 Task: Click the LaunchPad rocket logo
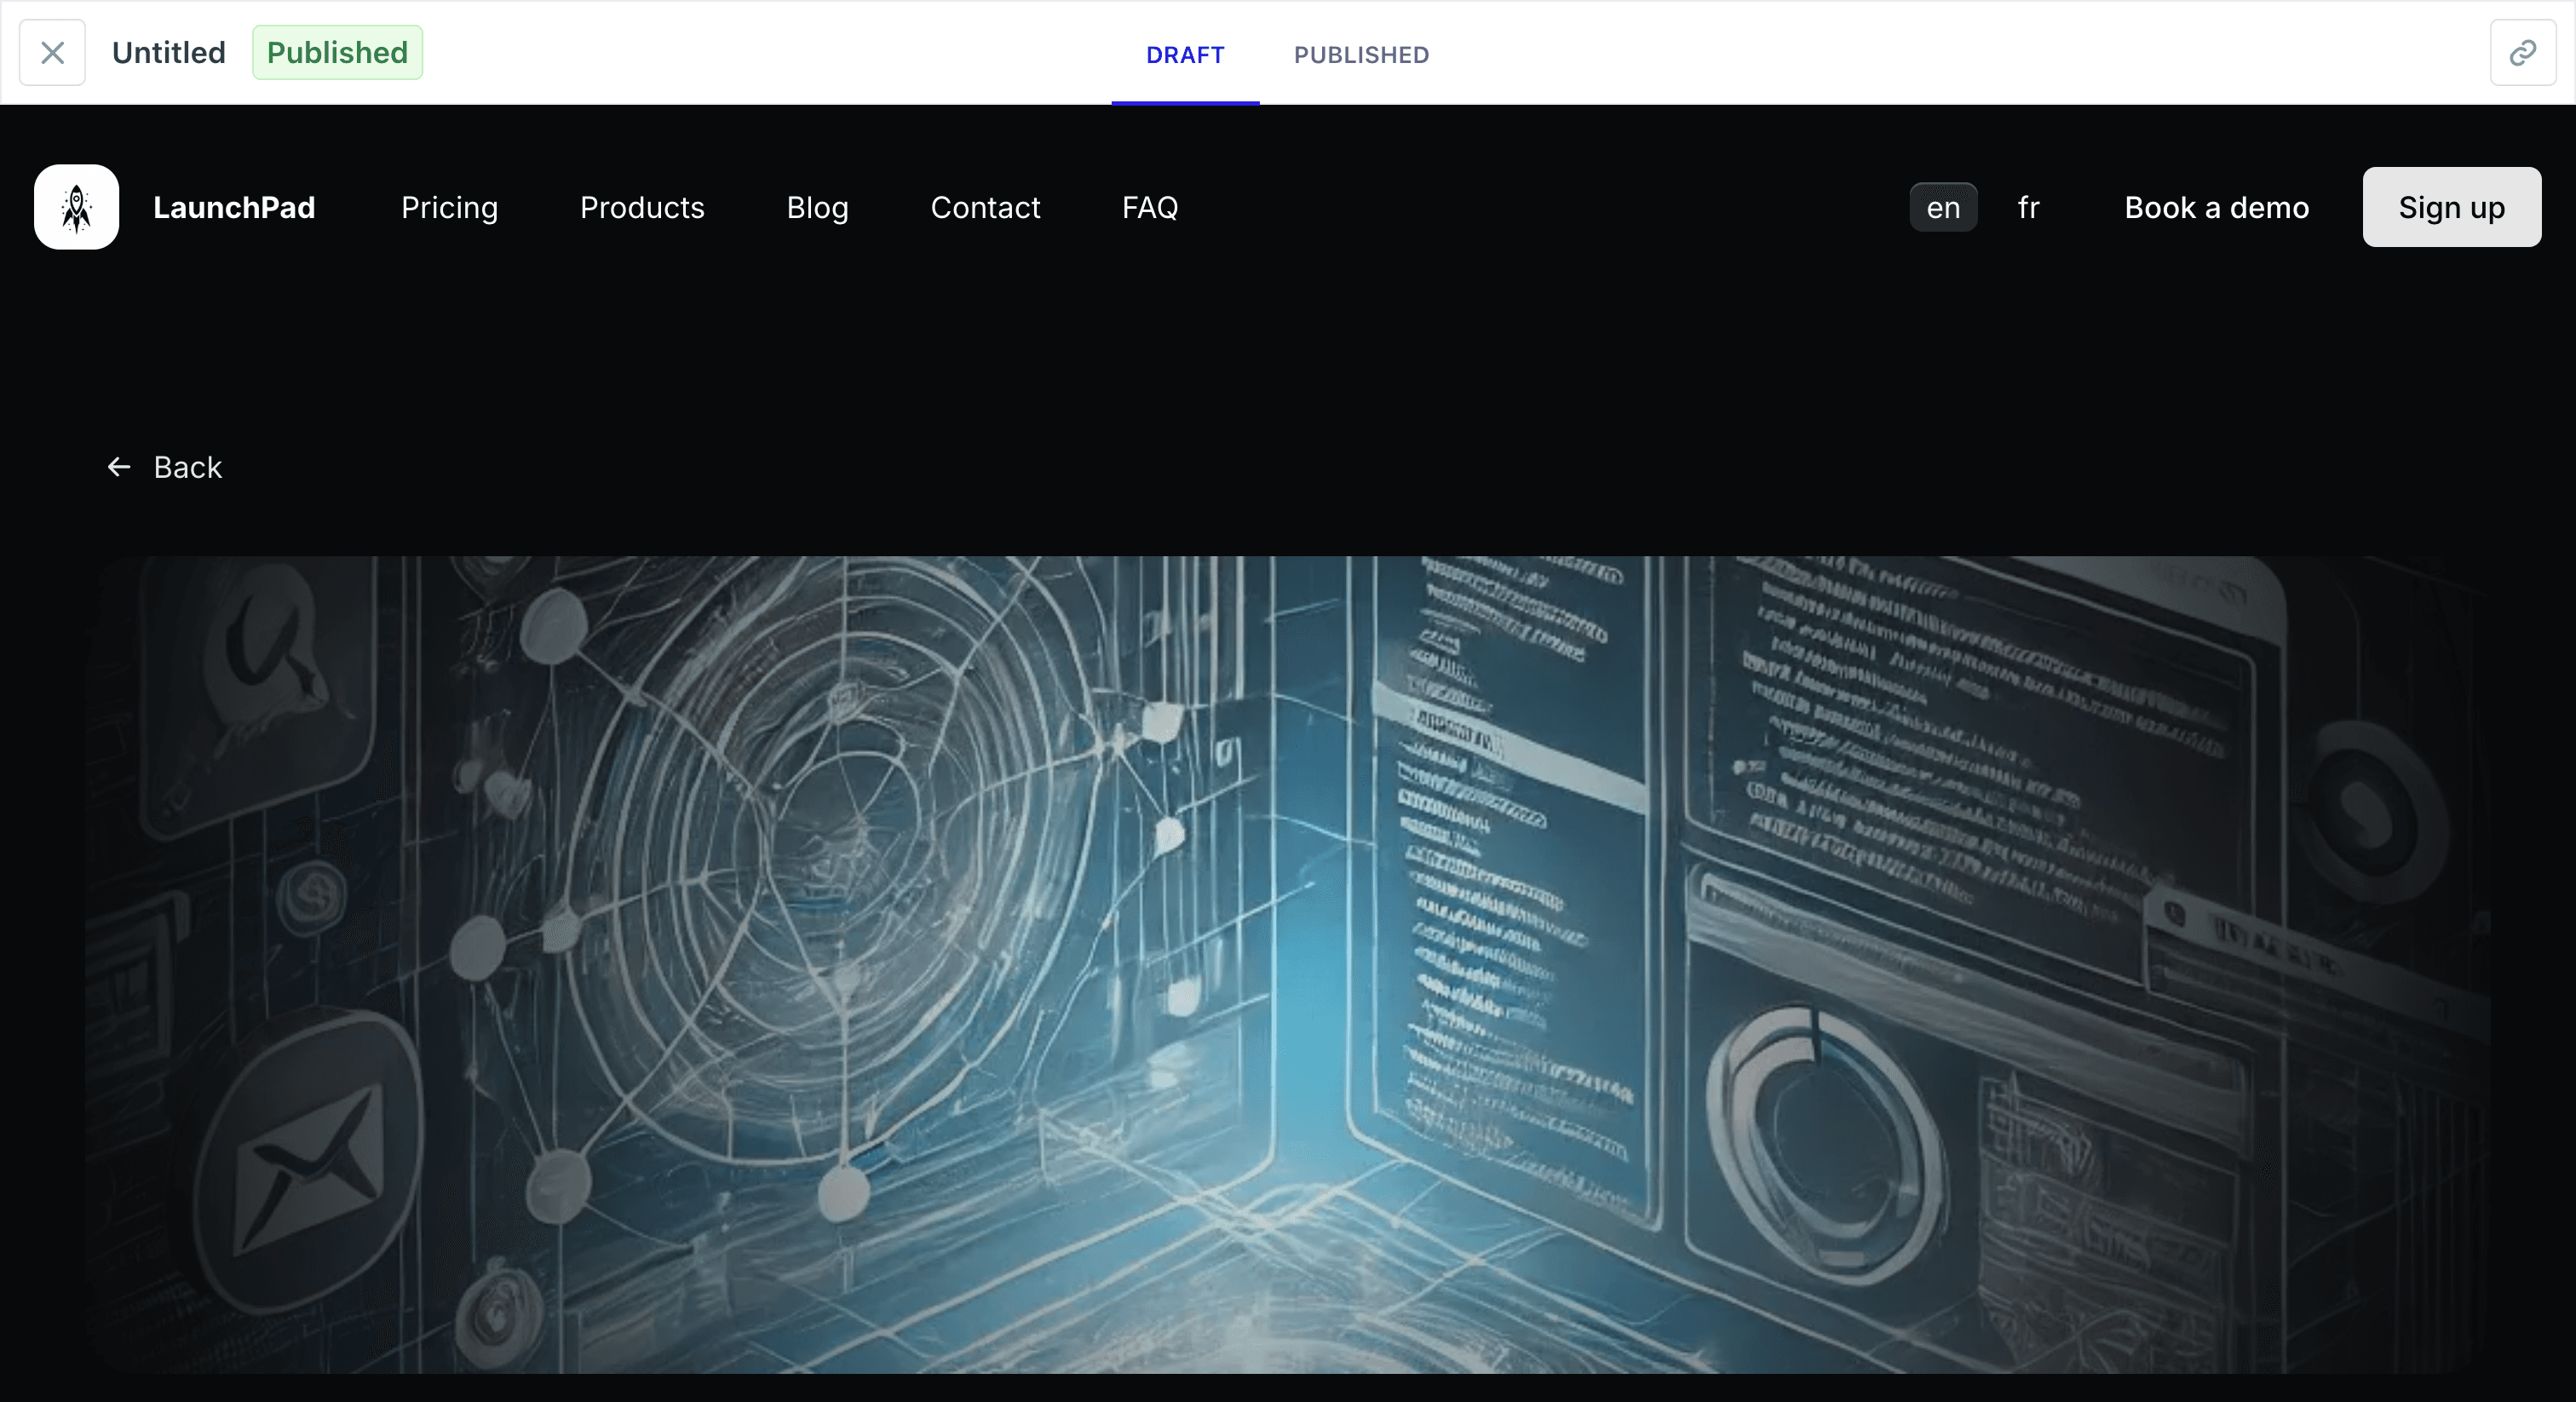(77, 207)
